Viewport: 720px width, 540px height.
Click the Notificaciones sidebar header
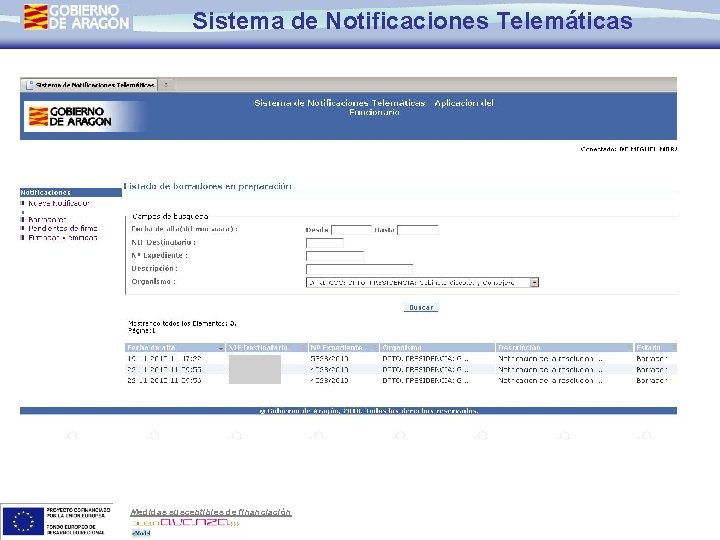pos(71,192)
